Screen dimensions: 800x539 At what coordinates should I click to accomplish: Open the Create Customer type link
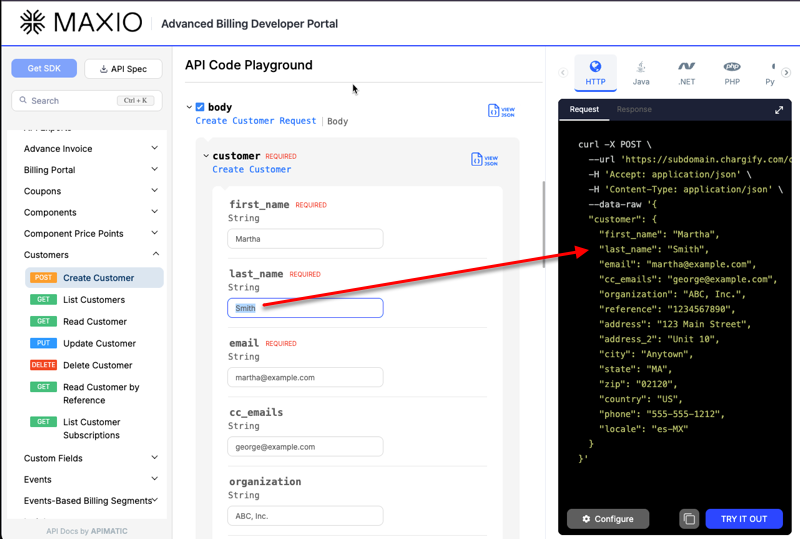(x=252, y=169)
